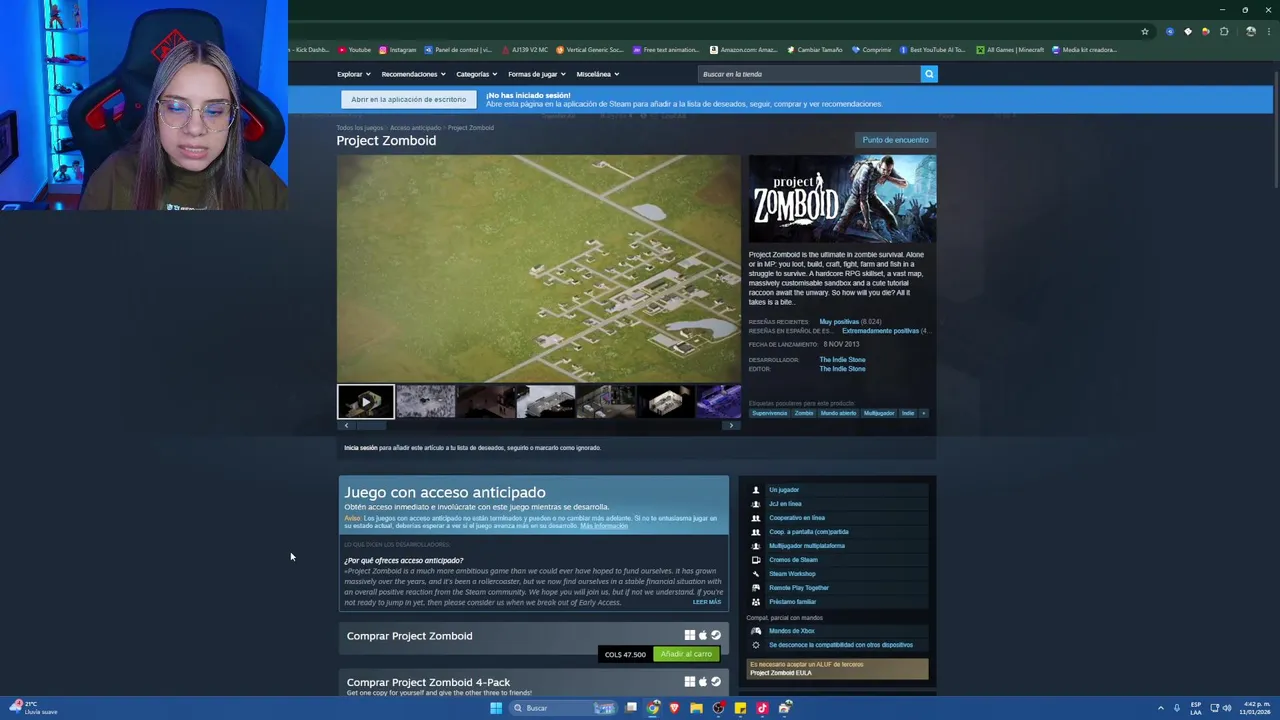Select the second media thumbnail
This screenshot has width=1280, height=720.
point(426,401)
